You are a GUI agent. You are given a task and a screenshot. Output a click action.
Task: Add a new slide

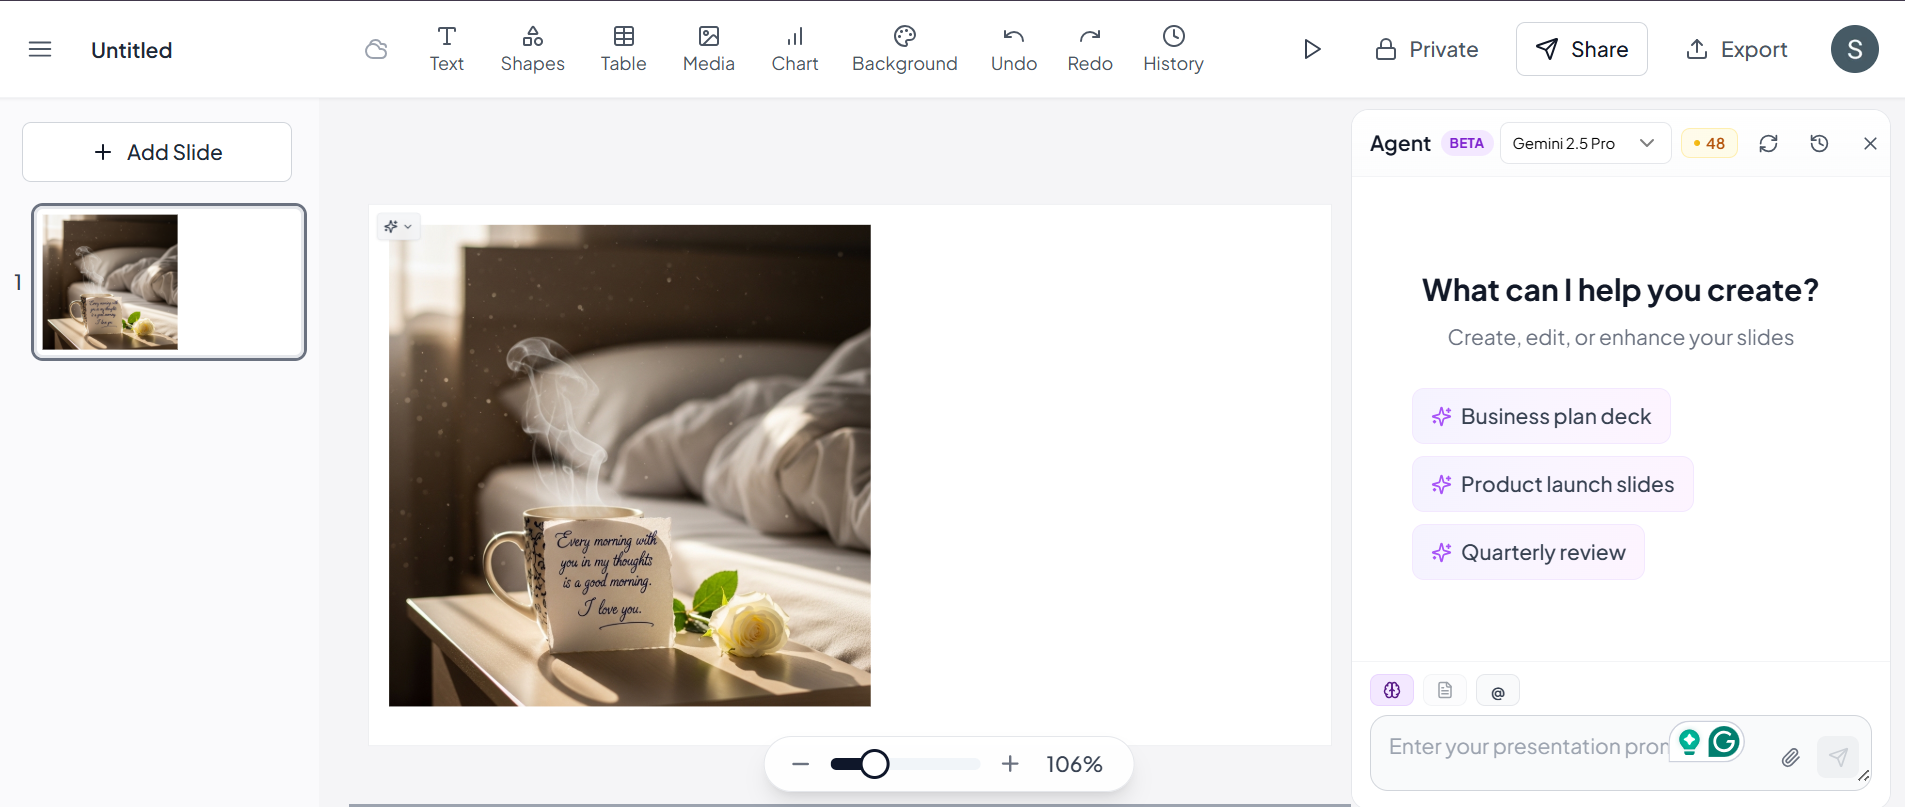[x=157, y=152]
